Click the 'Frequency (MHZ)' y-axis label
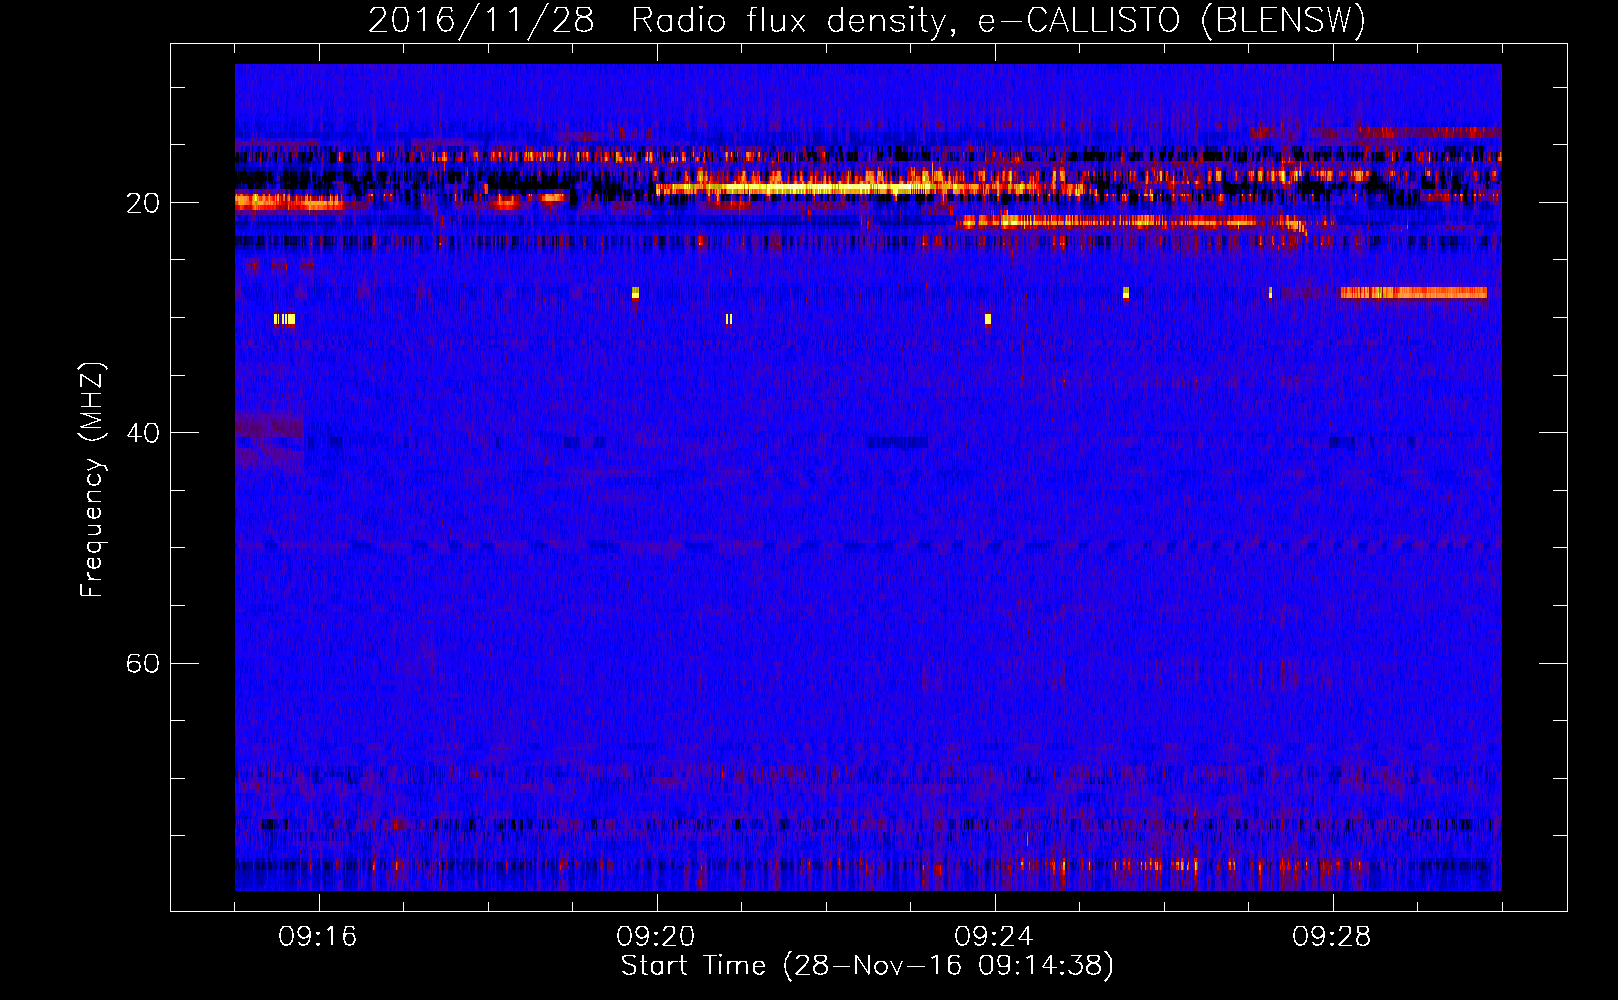Viewport: 1618px width, 1000px height. click(92, 480)
